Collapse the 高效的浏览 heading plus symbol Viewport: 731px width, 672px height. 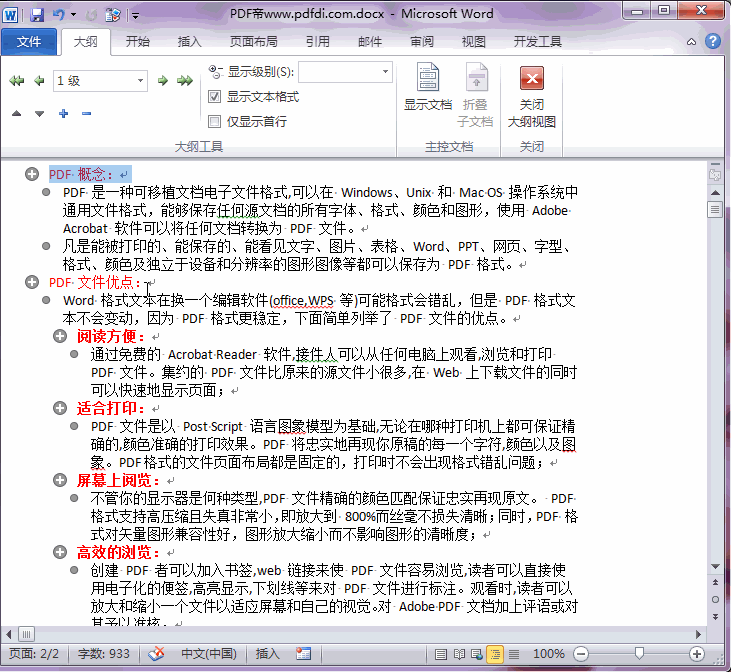click(60, 552)
